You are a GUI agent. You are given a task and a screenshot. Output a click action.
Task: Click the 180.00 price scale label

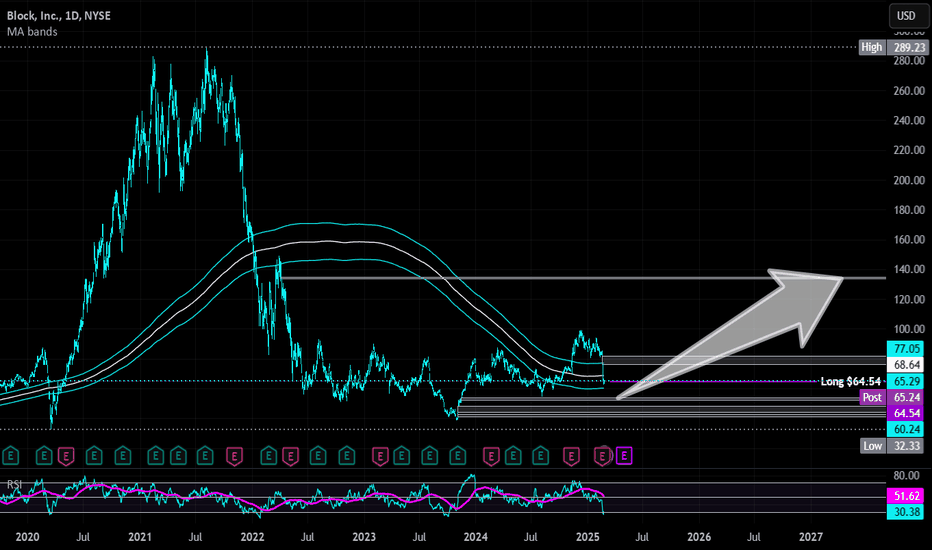pyautogui.click(x=909, y=210)
